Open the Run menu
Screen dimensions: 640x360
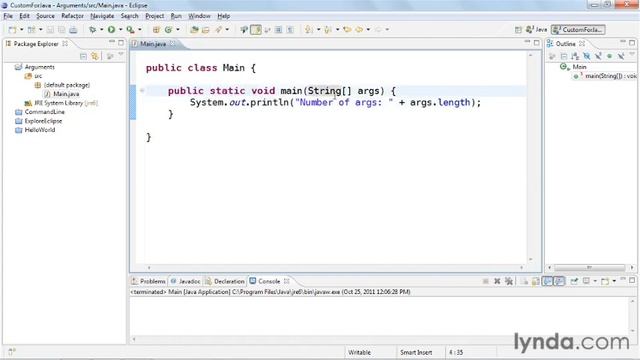point(176,16)
